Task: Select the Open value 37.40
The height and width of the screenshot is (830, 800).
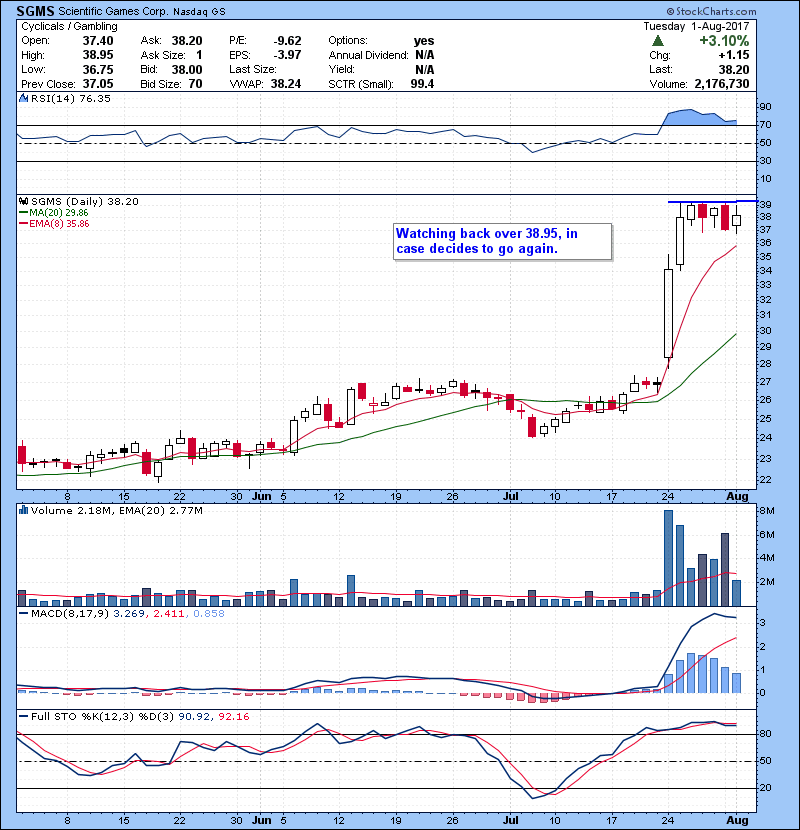Action: [98, 41]
